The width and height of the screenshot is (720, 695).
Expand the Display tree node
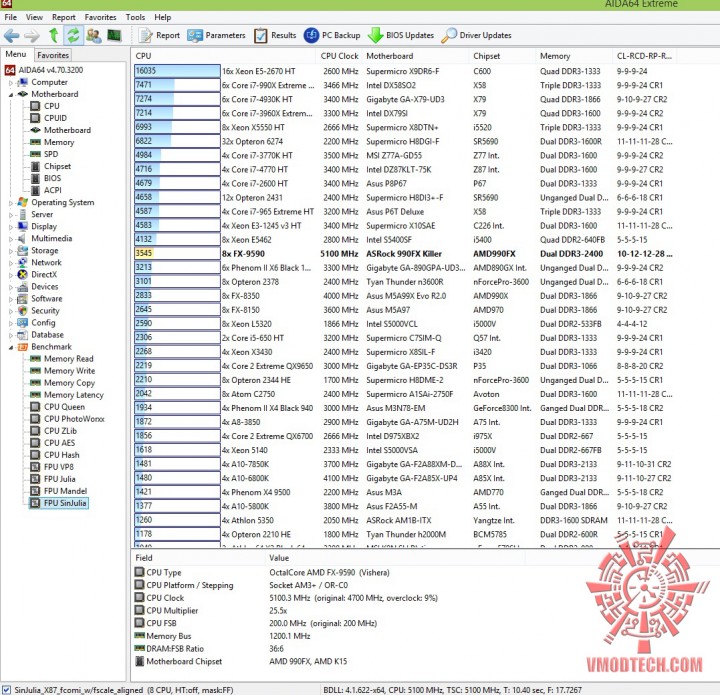point(11,227)
